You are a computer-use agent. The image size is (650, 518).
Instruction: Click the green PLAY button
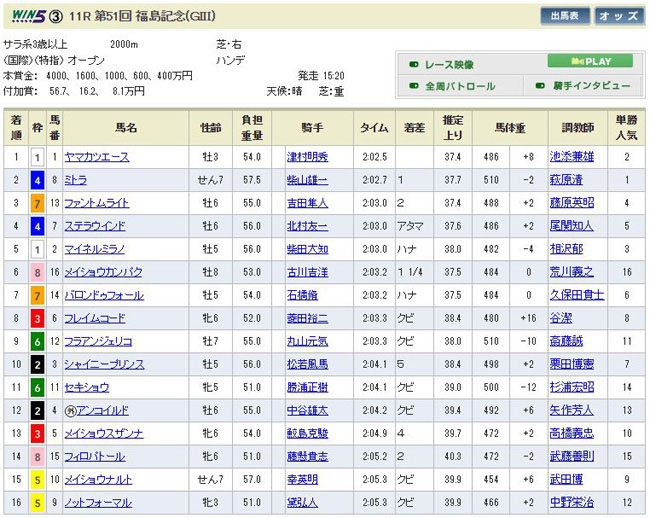589,61
